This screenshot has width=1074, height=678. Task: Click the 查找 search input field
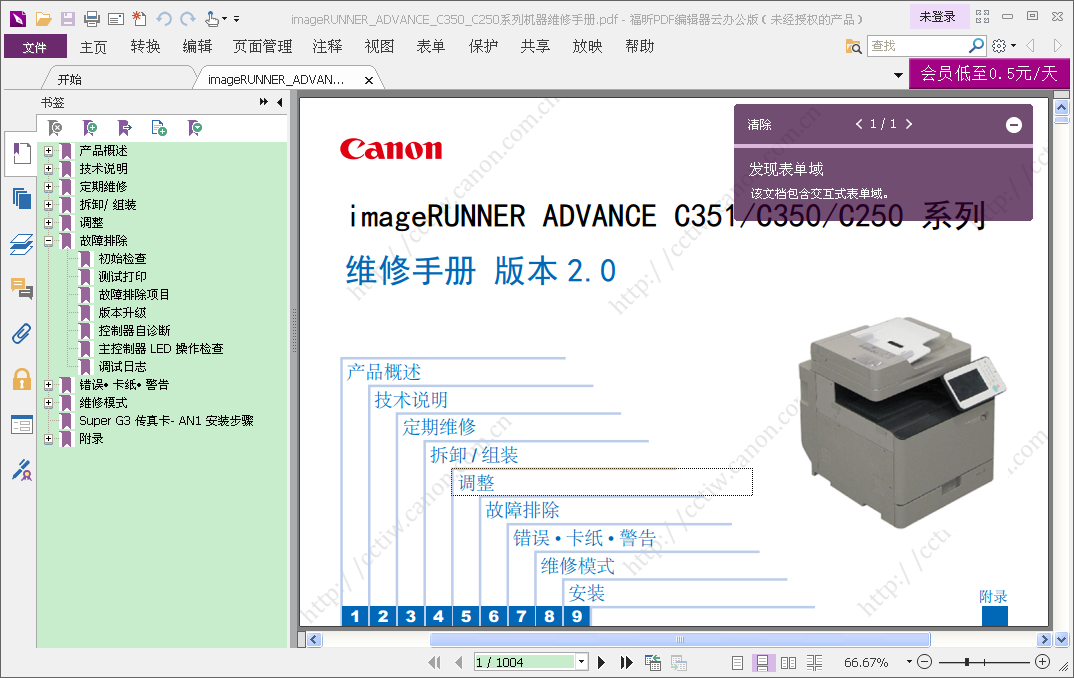coord(916,45)
